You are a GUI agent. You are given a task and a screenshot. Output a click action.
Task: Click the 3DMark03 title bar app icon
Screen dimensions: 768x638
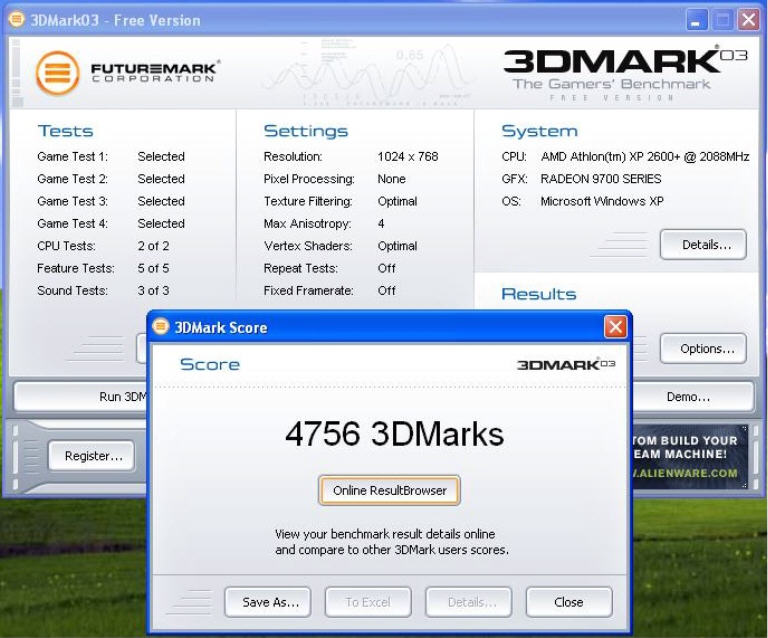(x=17, y=20)
